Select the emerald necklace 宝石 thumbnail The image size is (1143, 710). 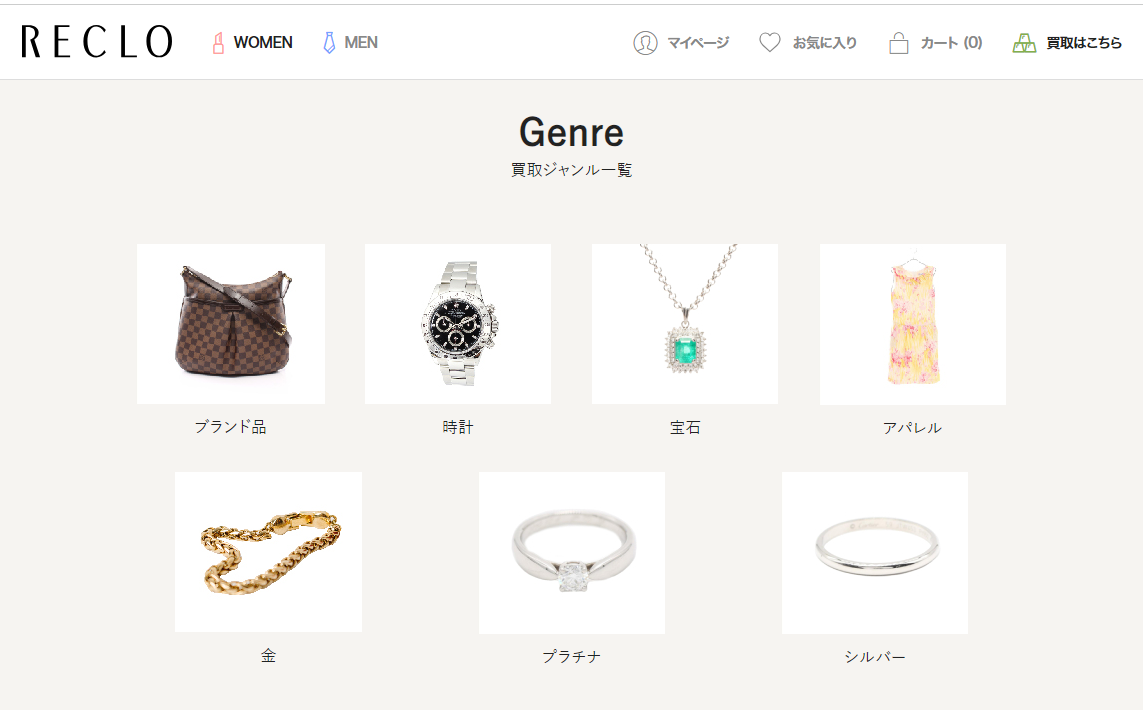pyautogui.click(x=685, y=324)
